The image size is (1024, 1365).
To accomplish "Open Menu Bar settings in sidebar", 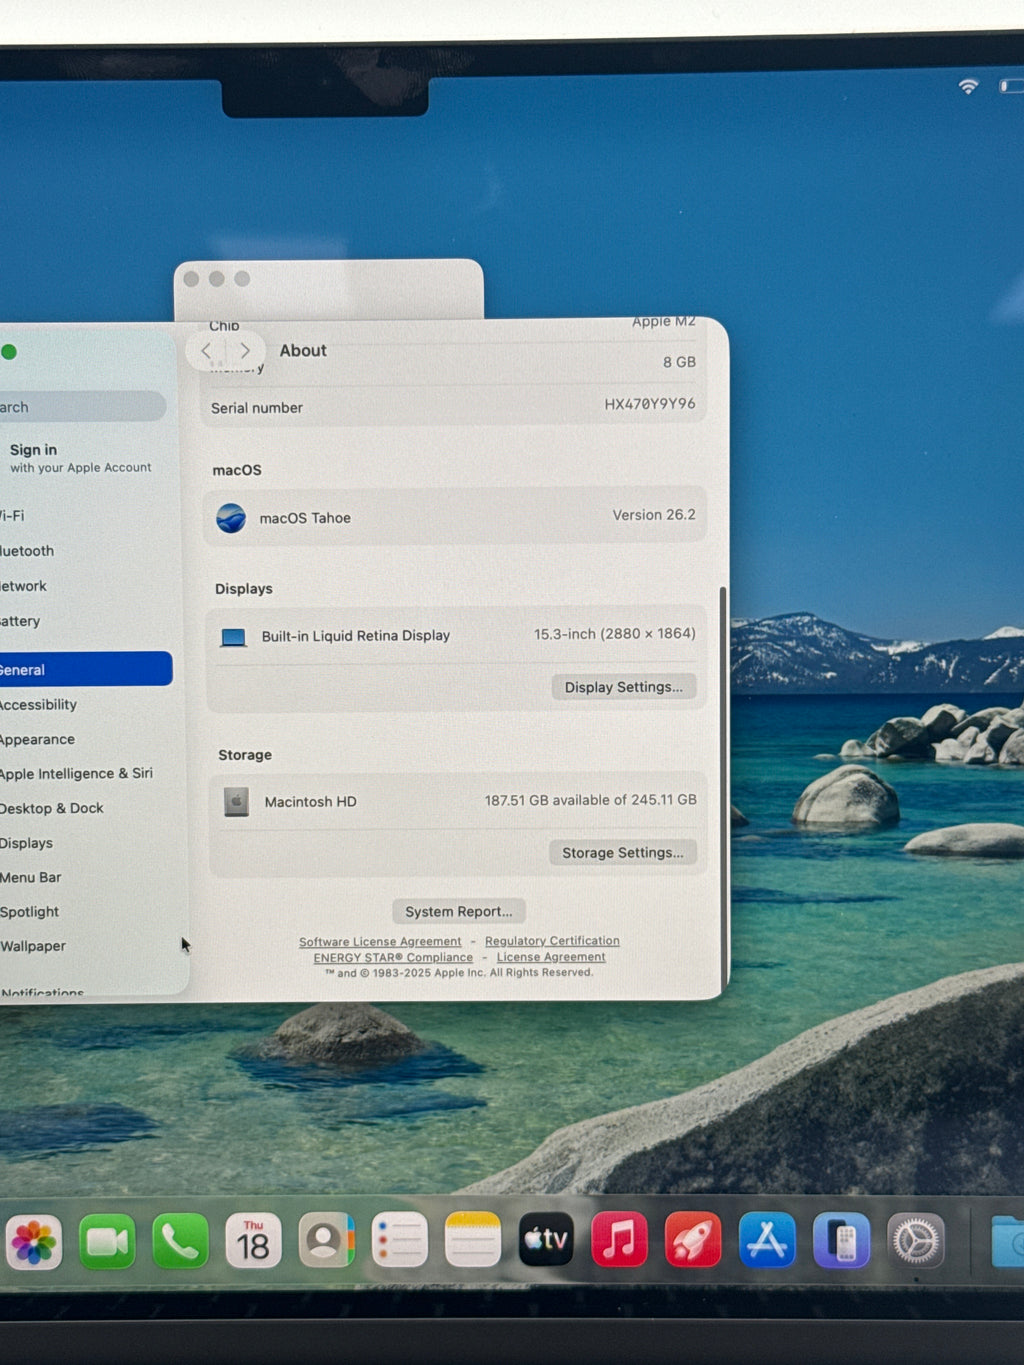I will 86,878.
